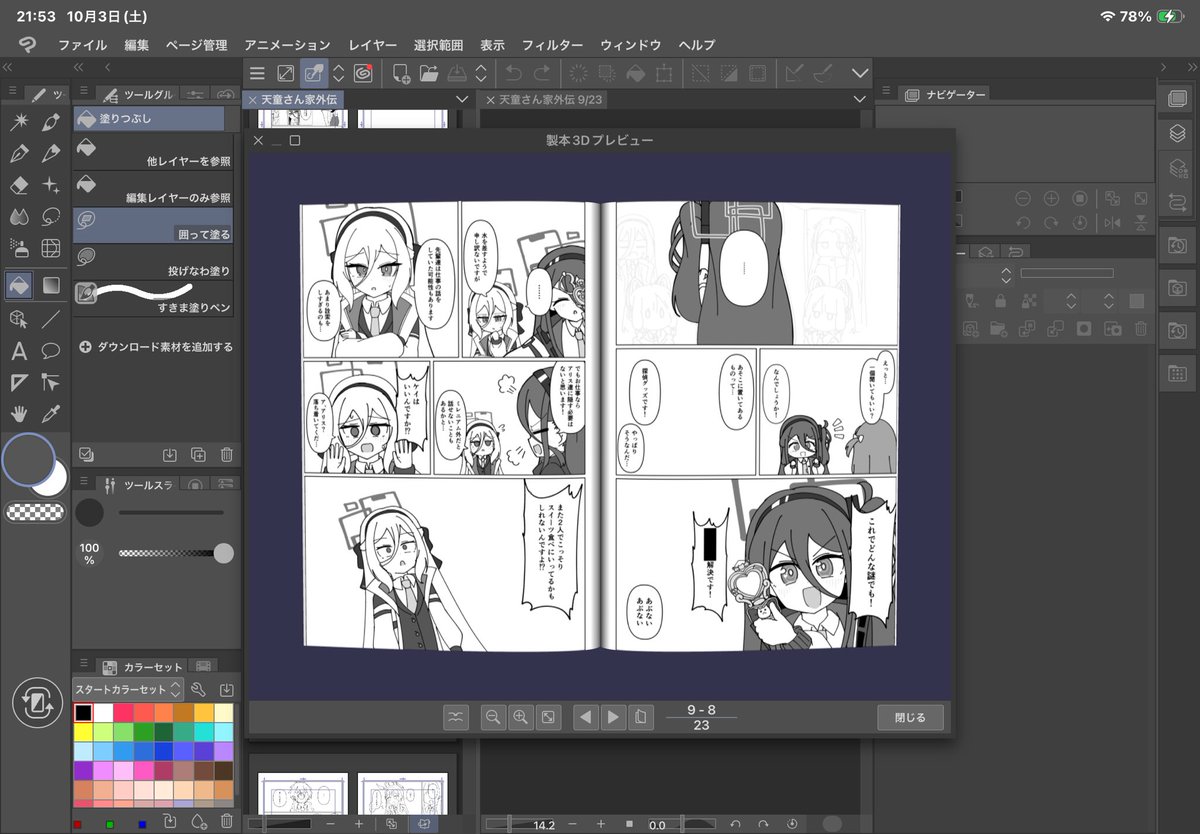The height and width of the screenshot is (834, 1200).
Task: Click ダウンロード素材を追加する
Action: (x=156, y=347)
